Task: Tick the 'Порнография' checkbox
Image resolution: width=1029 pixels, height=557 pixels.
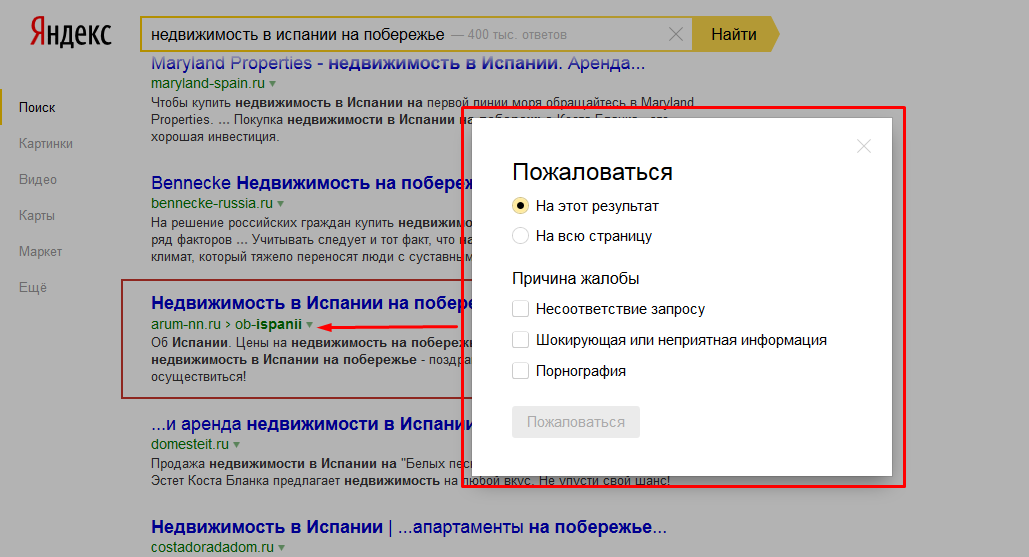Action: [520, 371]
